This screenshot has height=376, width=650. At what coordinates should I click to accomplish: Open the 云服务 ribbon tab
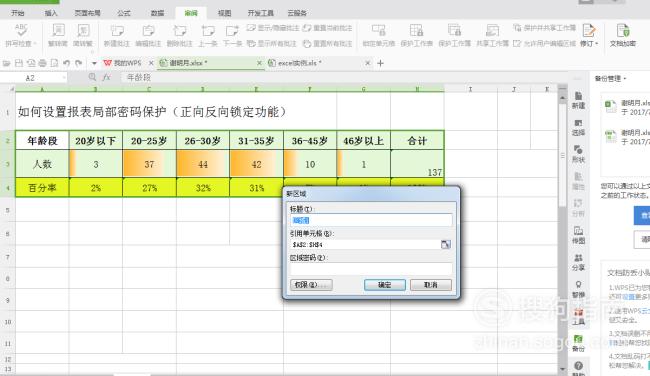tap(297, 13)
